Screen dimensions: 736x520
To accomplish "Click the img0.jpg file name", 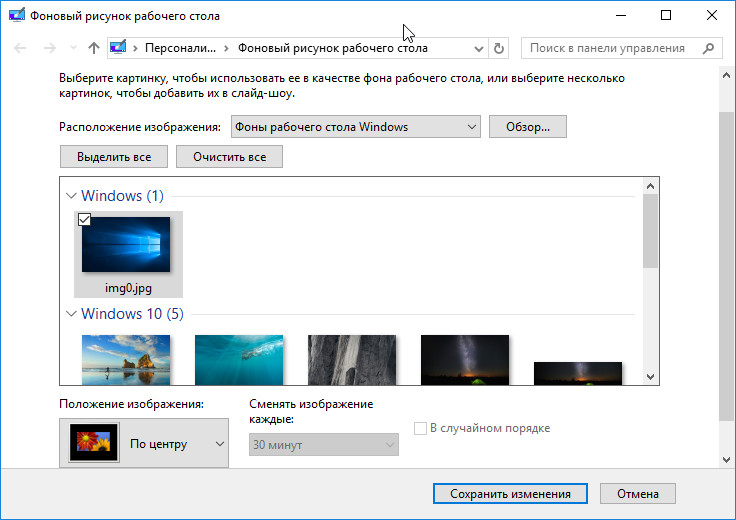I will pos(128,288).
